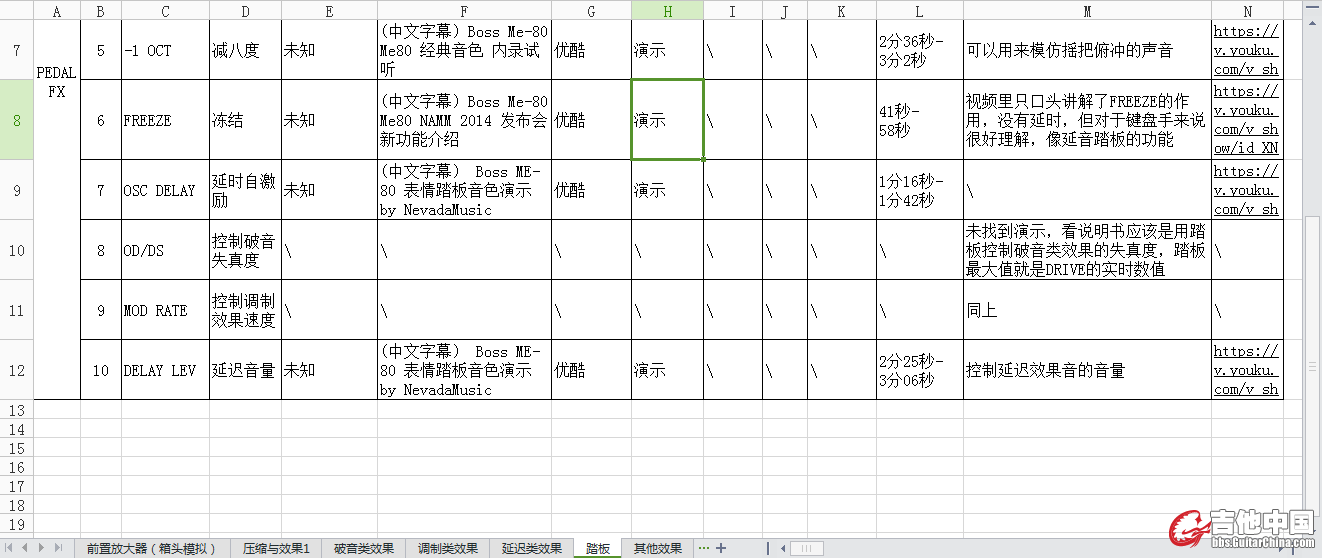The width and height of the screenshot is (1322, 558).
Task: Jump to last sheet using navigation arrow
Action: point(58,548)
